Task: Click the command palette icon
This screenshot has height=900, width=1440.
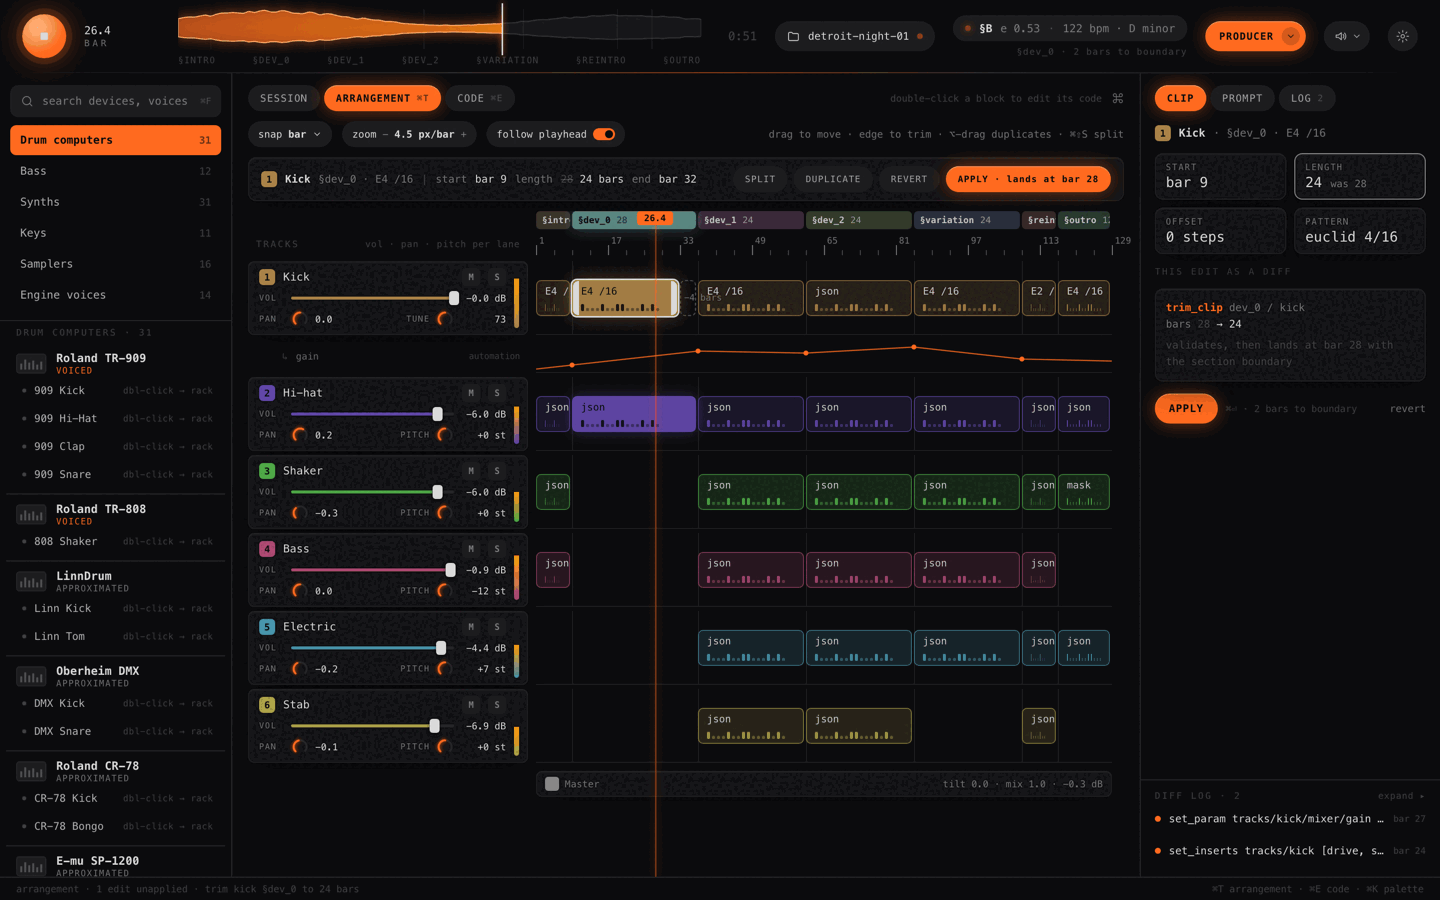Action: tap(1118, 98)
